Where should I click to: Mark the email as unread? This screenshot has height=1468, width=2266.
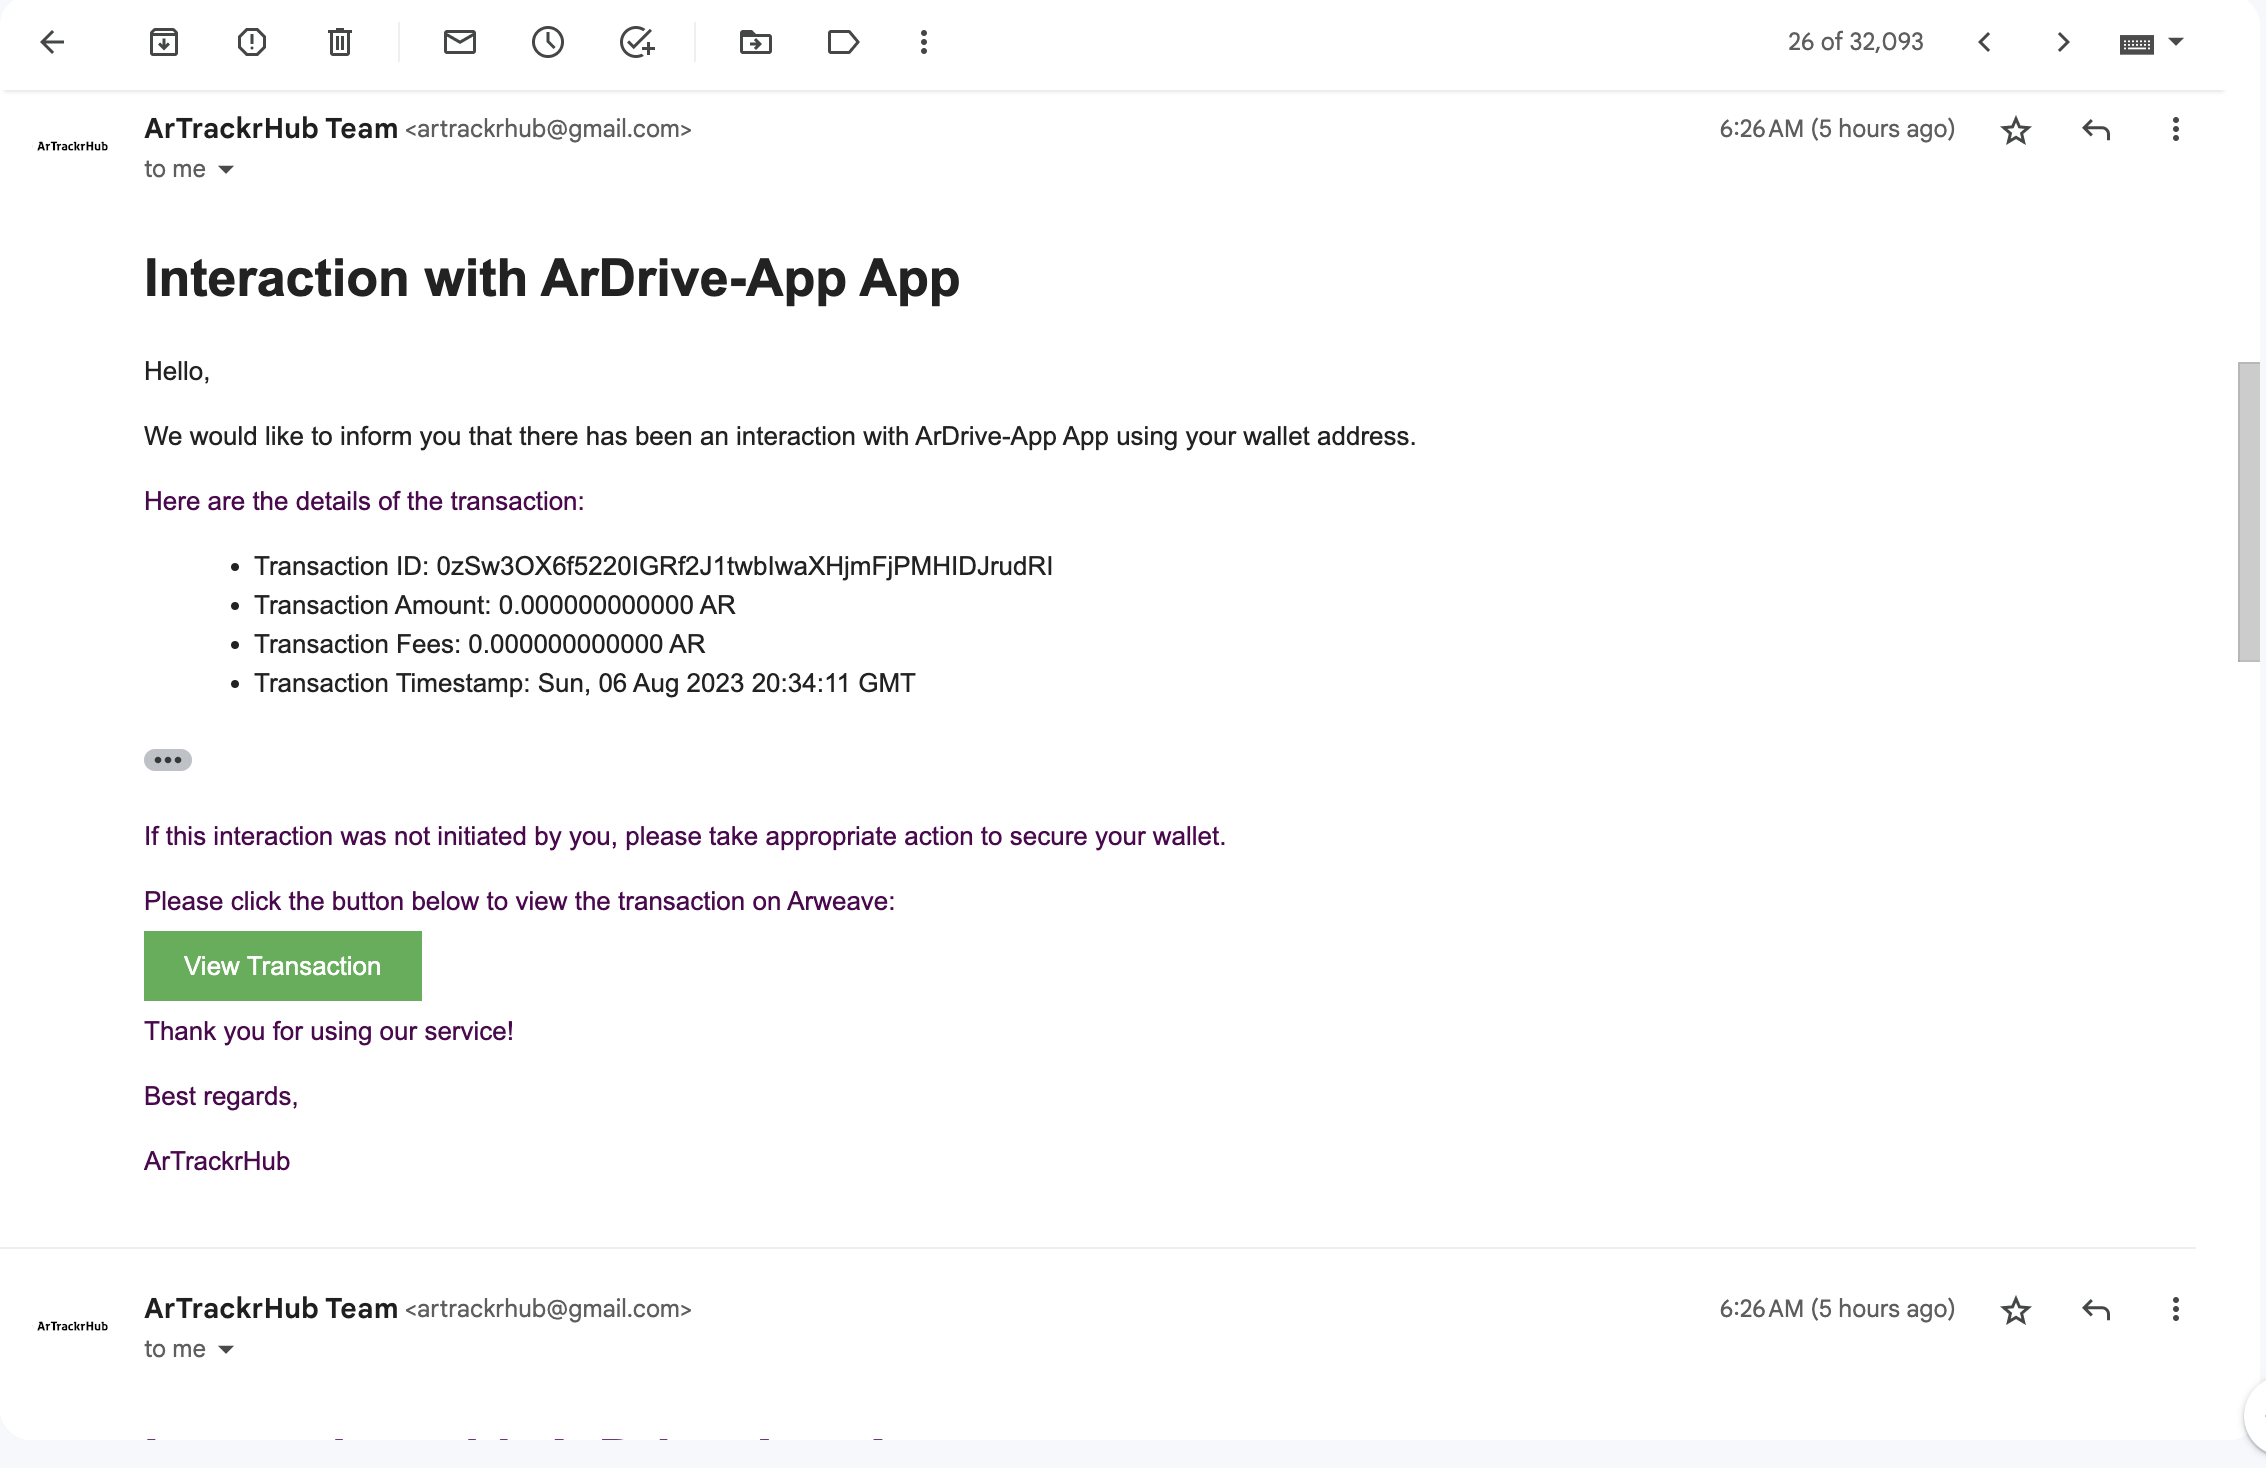(x=460, y=42)
